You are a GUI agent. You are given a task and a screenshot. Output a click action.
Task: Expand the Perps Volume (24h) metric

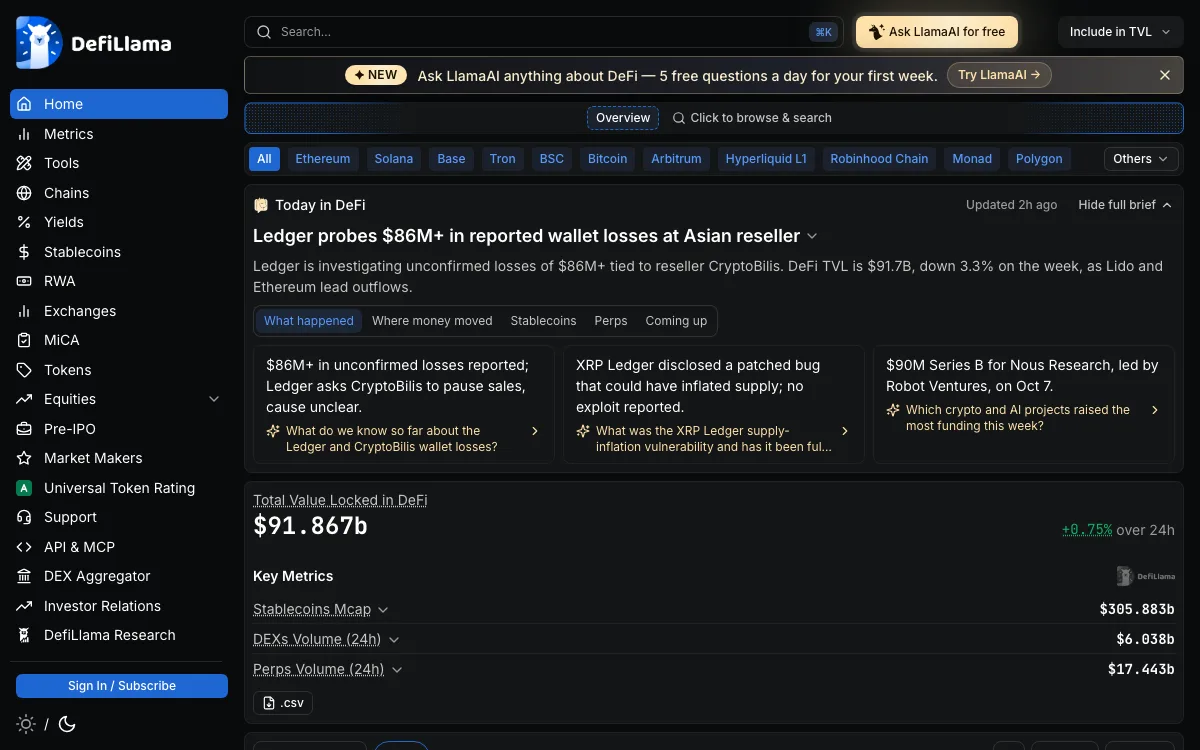(x=397, y=670)
